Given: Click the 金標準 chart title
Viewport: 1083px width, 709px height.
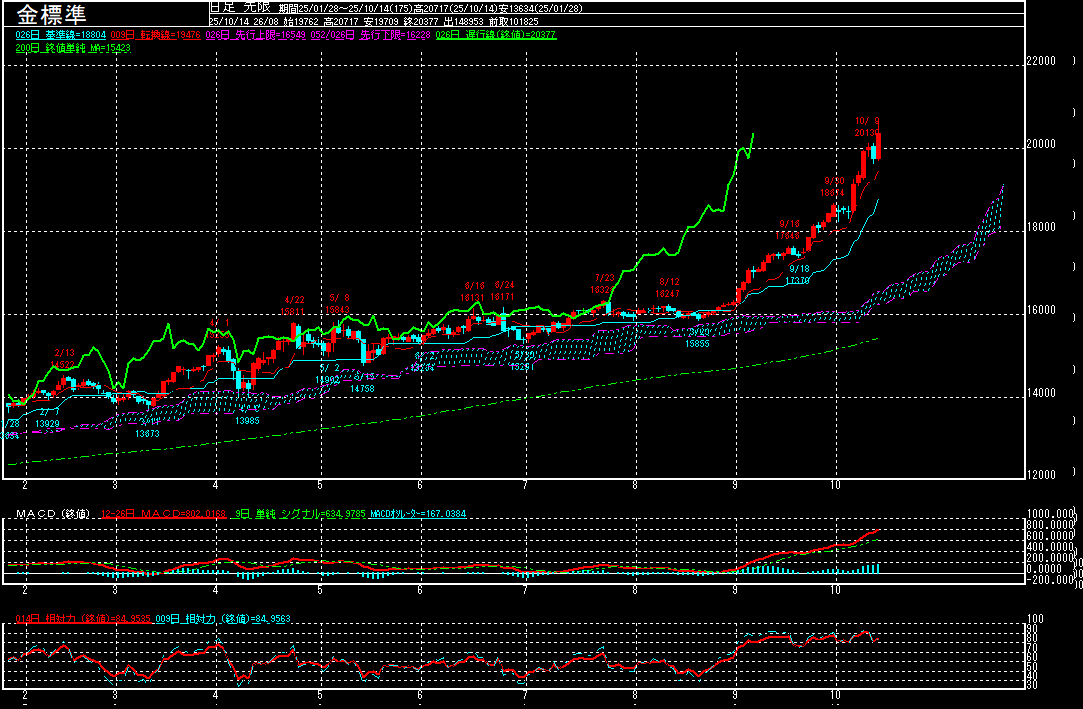Looking at the screenshot, I should click(52, 16).
